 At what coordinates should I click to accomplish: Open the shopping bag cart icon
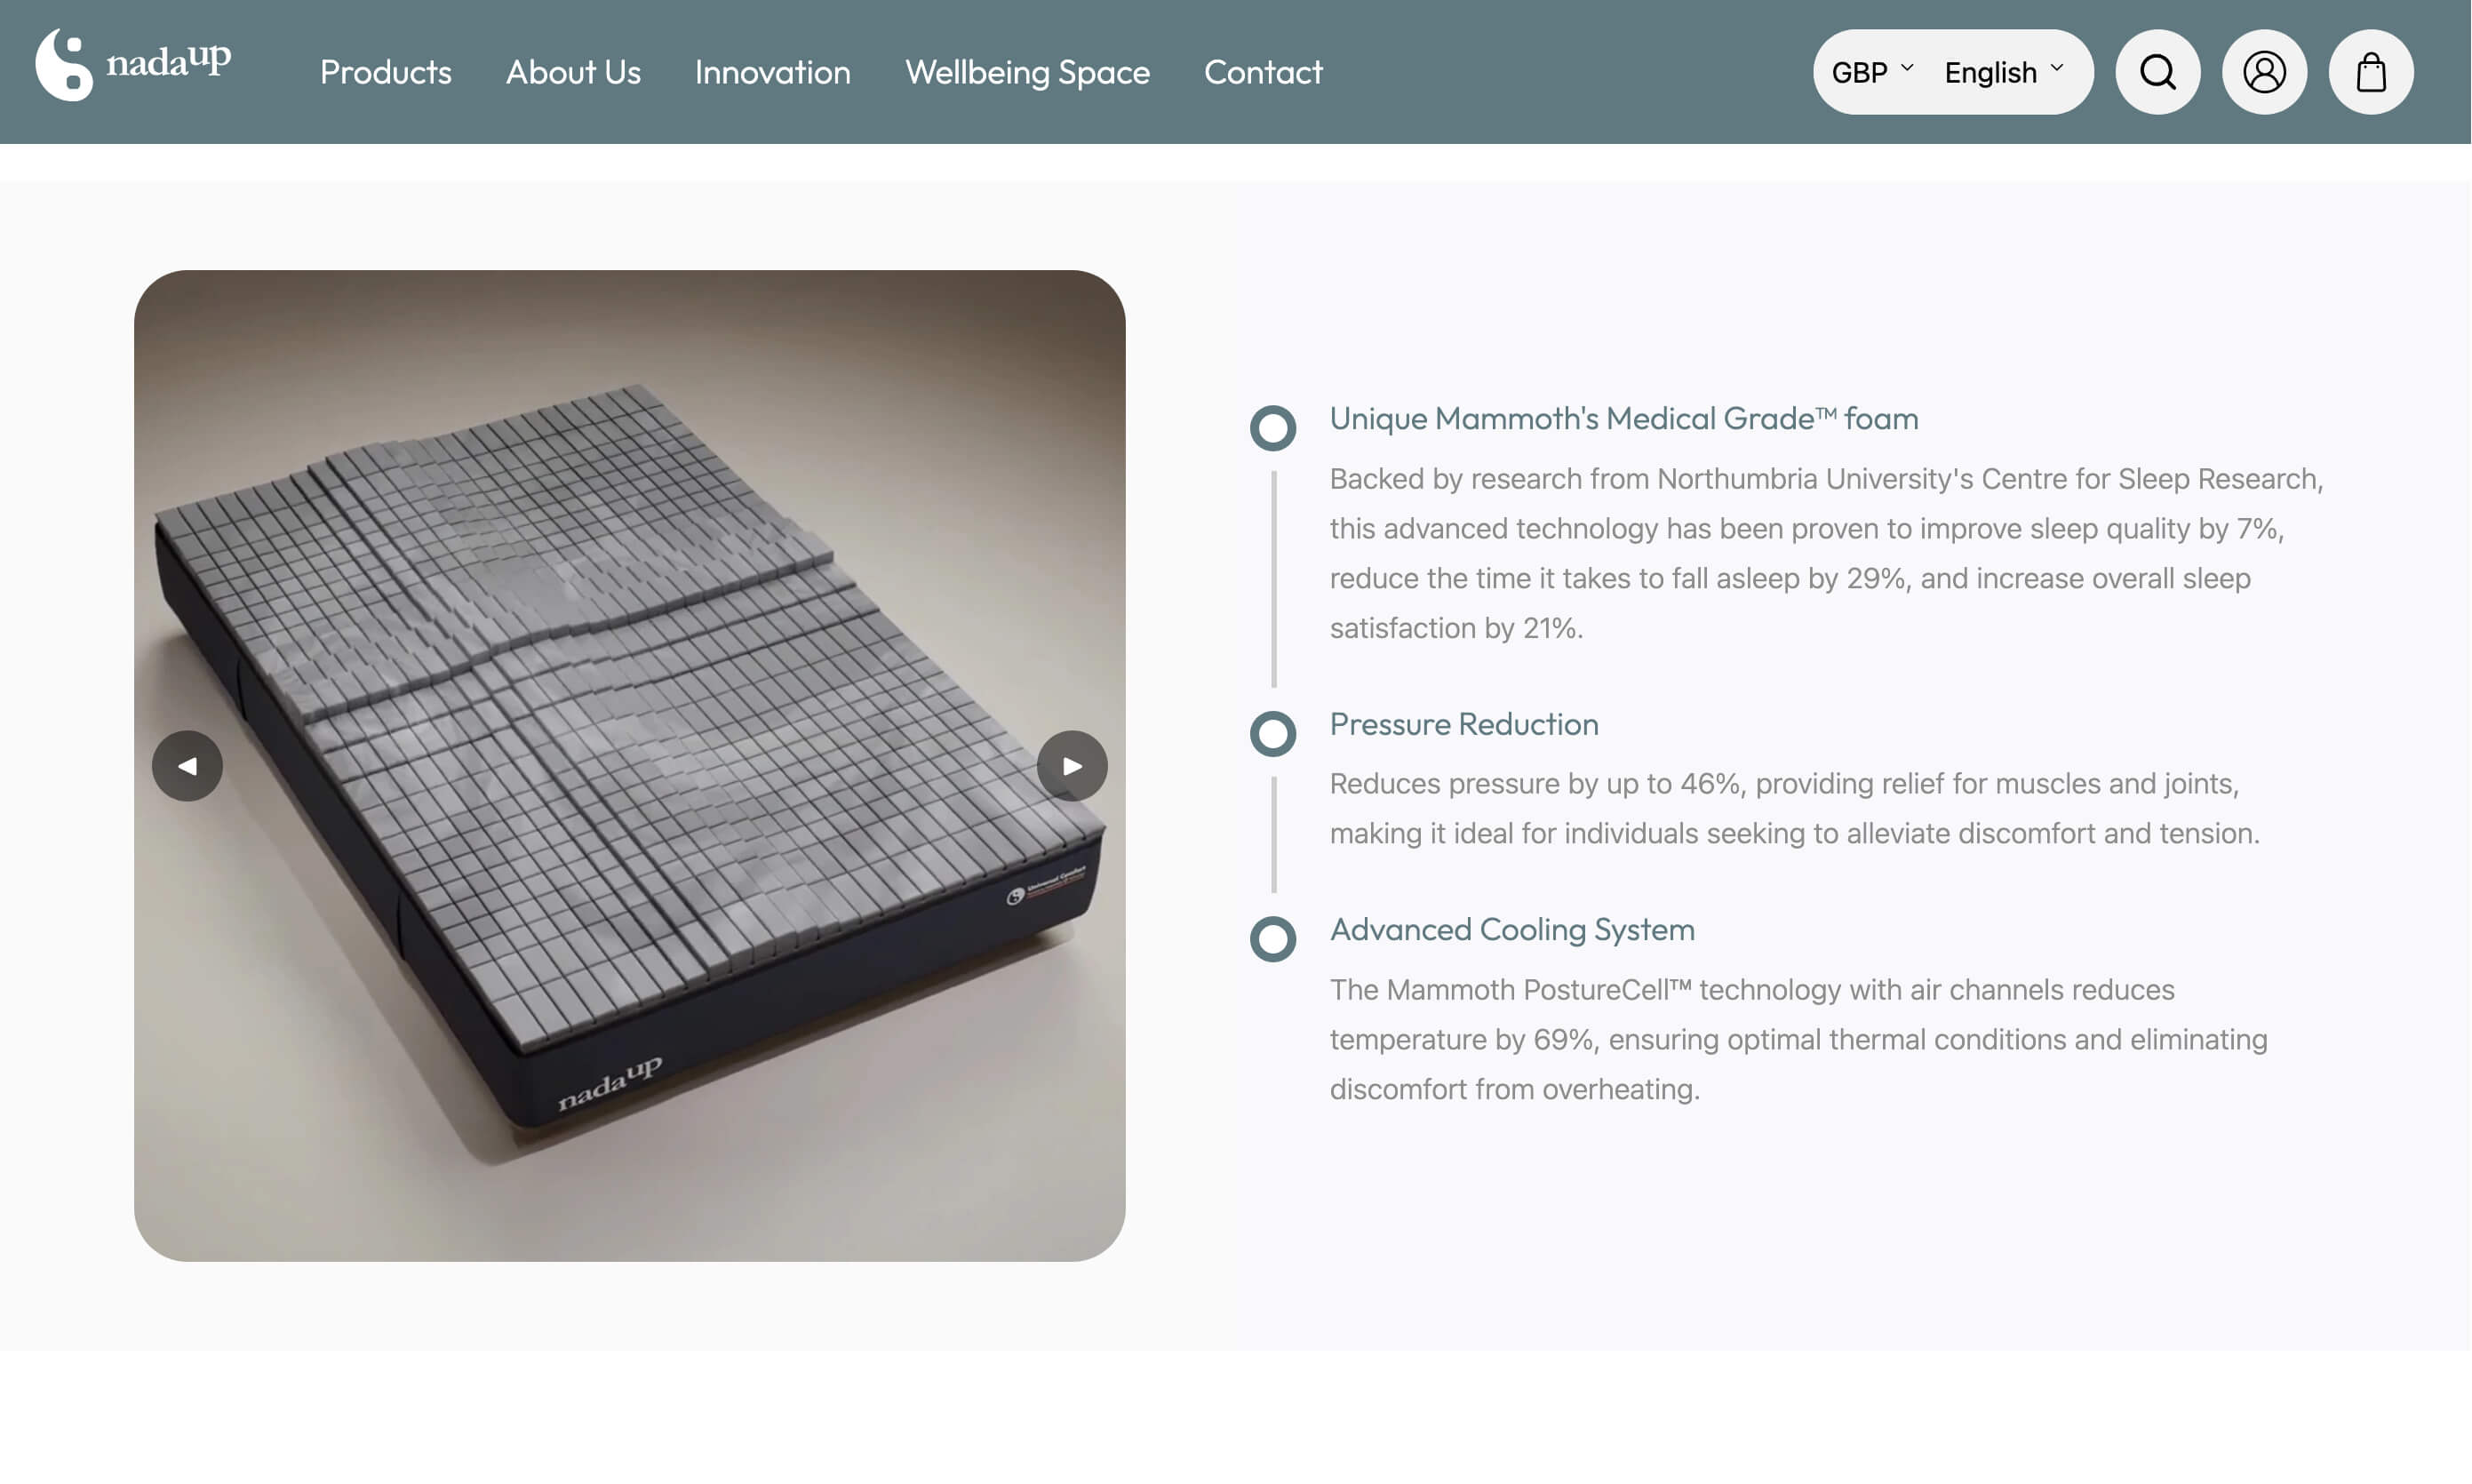click(2371, 72)
